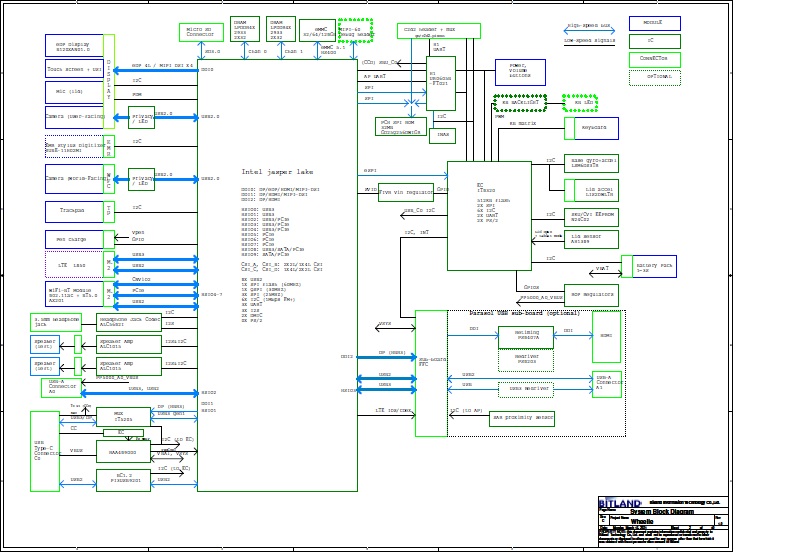Click the dotted LTE block
Screen dimensions: 785x554
point(74,265)
